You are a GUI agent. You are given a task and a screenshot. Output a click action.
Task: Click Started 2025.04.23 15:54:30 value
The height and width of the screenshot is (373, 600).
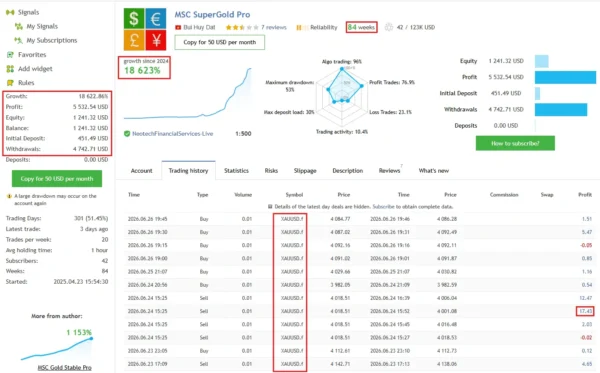coord(81,282)
